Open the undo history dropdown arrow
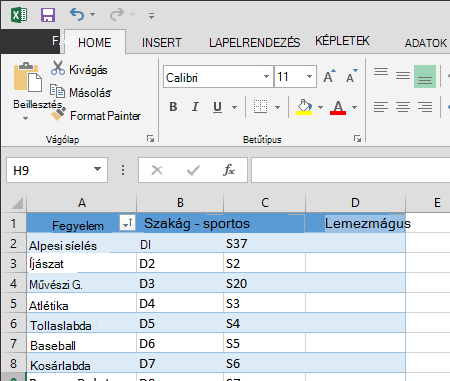Screen dimensions: 450x381 tap(93, 15)
